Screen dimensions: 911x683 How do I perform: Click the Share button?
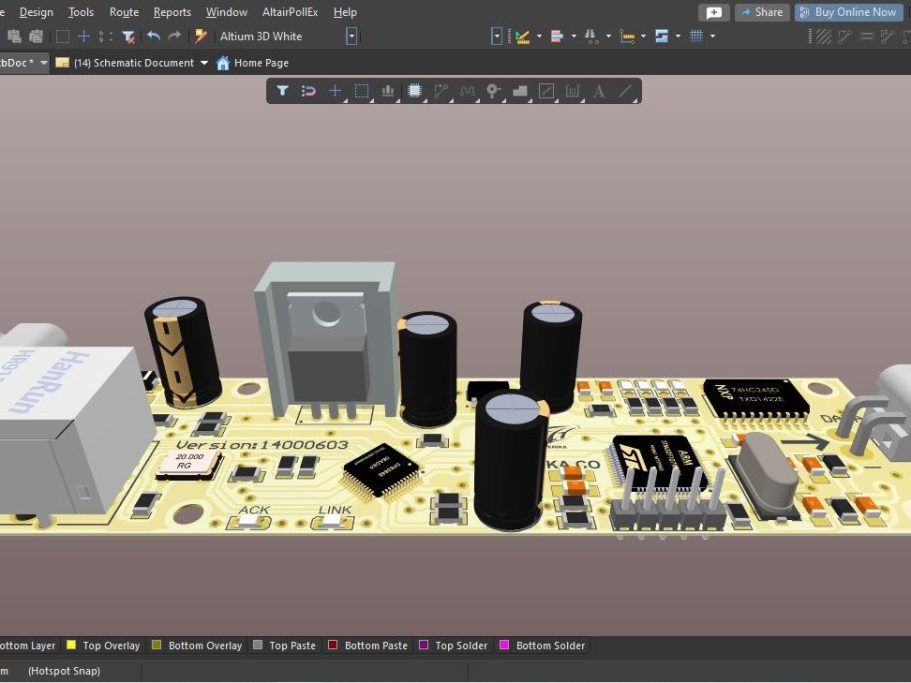pyautogui.click(x=762, y=12)
